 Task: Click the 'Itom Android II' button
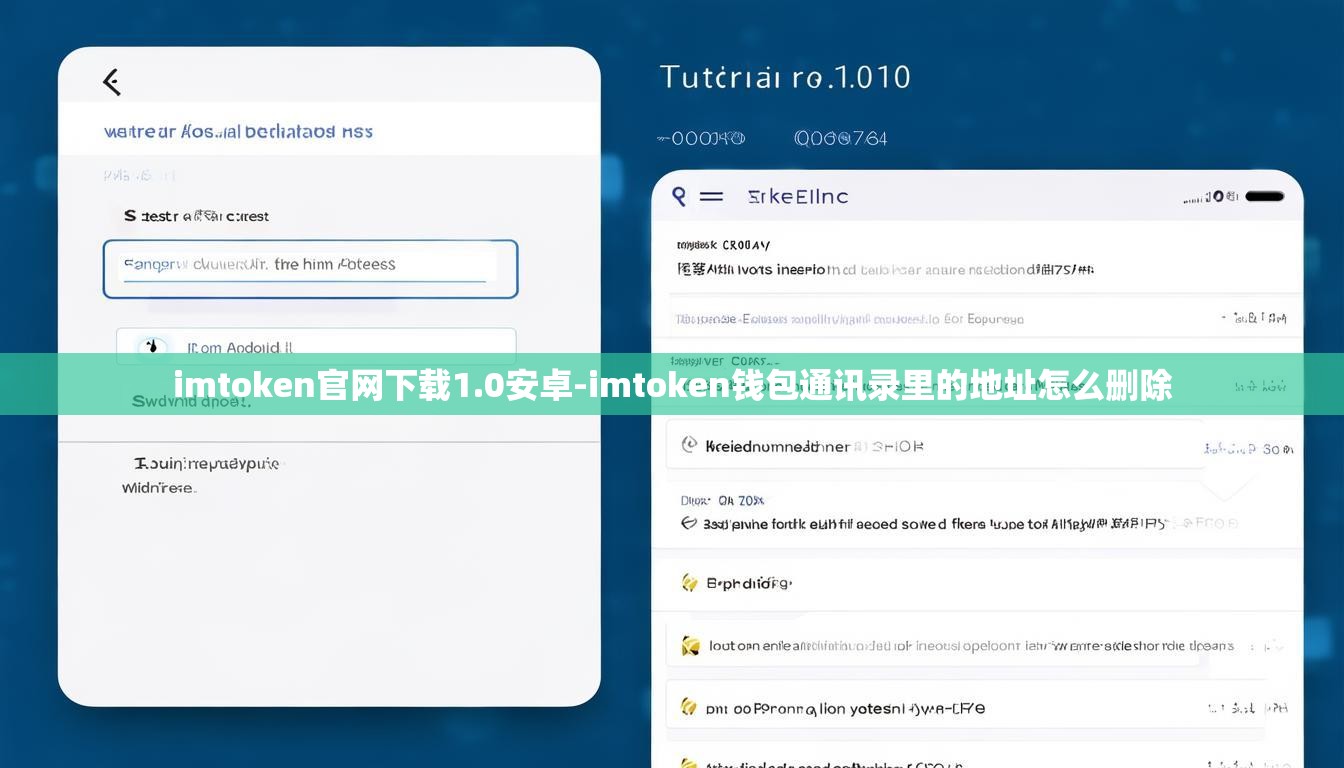pos(316,347)
